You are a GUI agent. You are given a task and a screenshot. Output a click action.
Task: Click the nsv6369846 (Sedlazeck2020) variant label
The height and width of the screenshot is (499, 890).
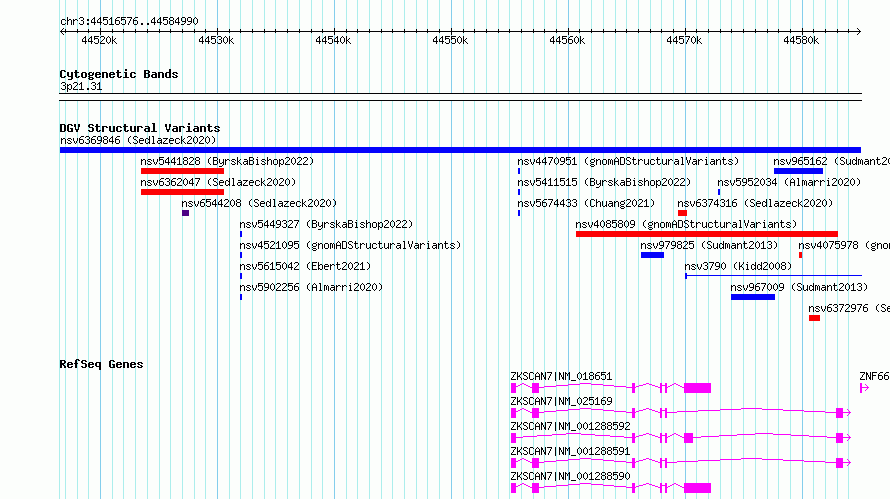point(138,140)
